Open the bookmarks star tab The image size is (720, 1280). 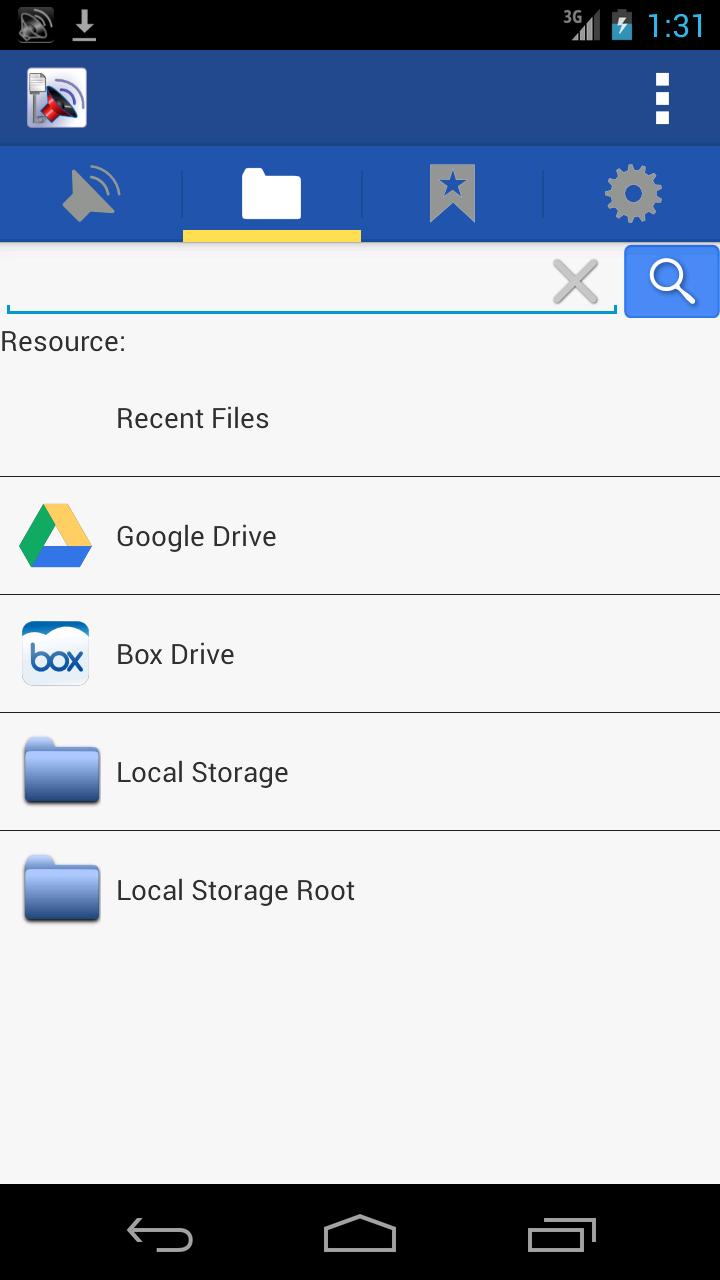click(x=452, y=194)
